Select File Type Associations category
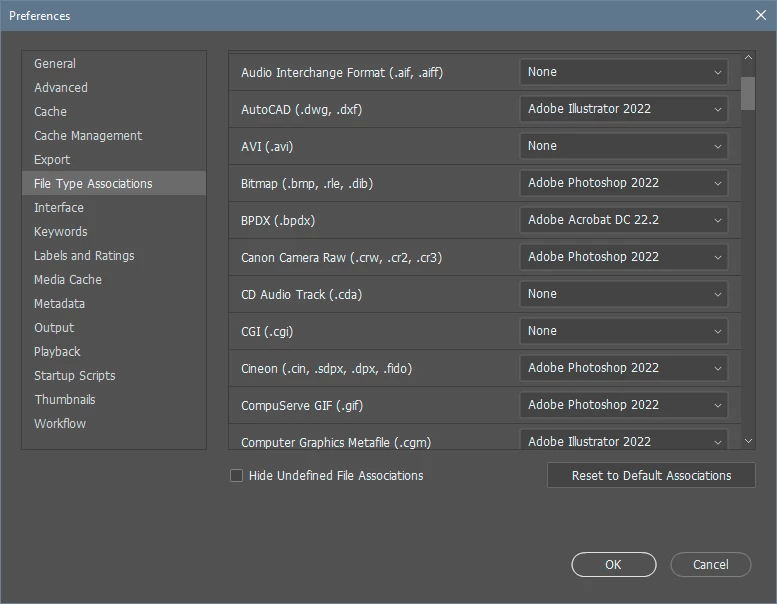Viewport: 777px width, 604px height. pyautogui.click(x=113, y=183)
